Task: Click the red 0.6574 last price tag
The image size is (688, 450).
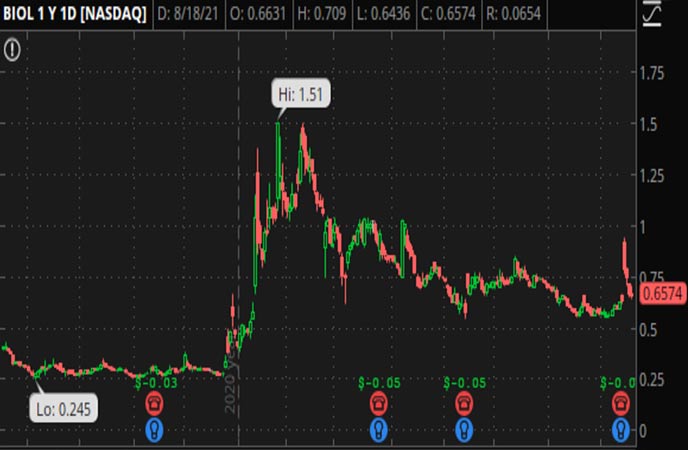Action: click(663, 293)
